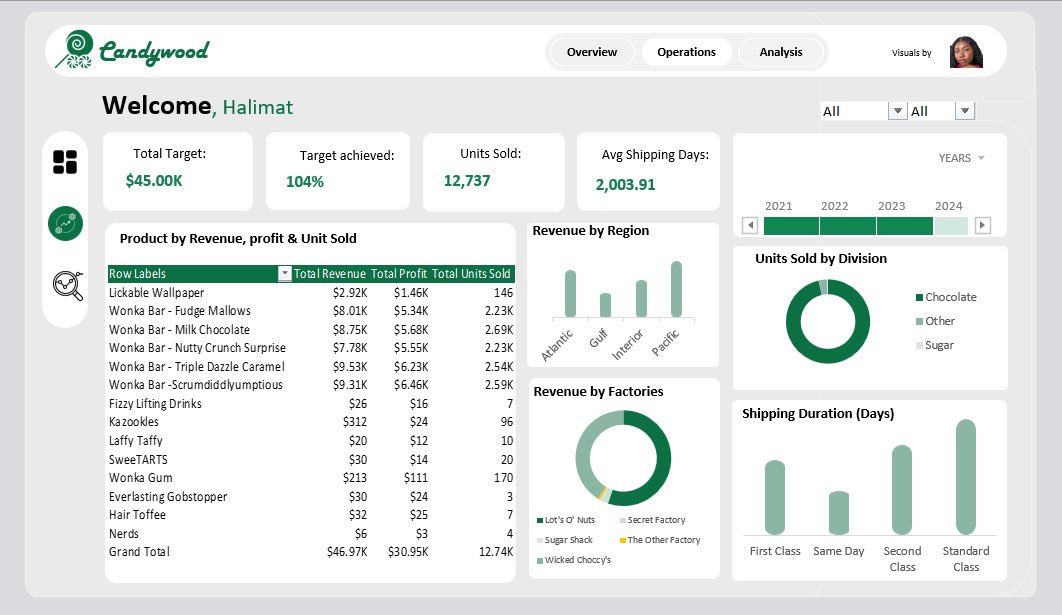Select the 2023 timeline segment
This screenshot has width=1062, height=615.
[x=905, y=226]
